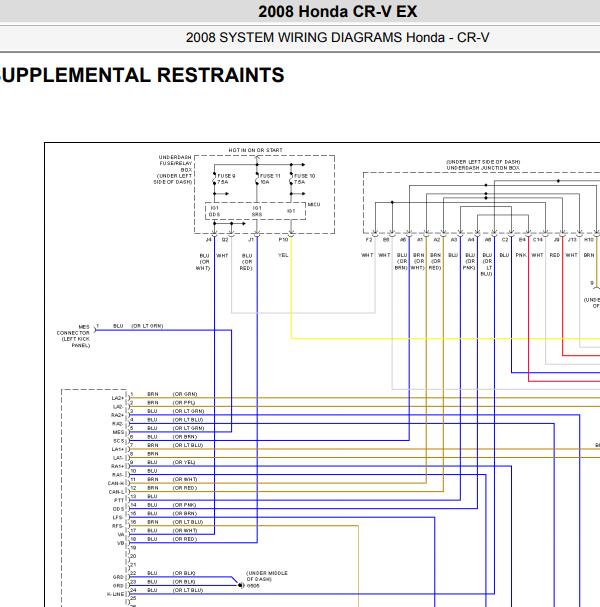The height and width of the screenshot is (607, 600).
Task: Click "2008 SYSTEM WIRING DIAGRAMS Honda - CR-V" subtitle
Action: click(337, 38)
